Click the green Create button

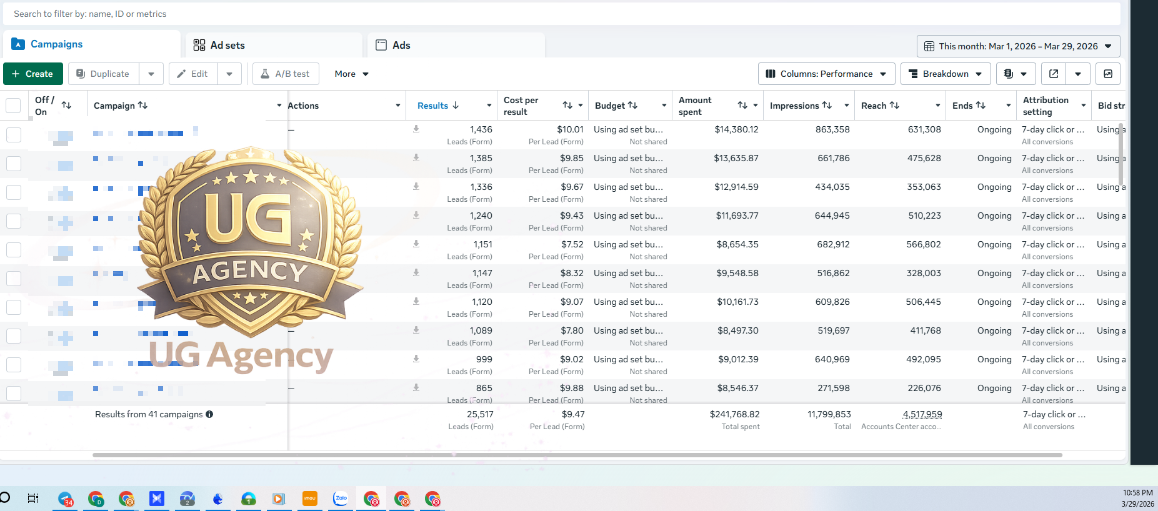click(x=32, y=74)
